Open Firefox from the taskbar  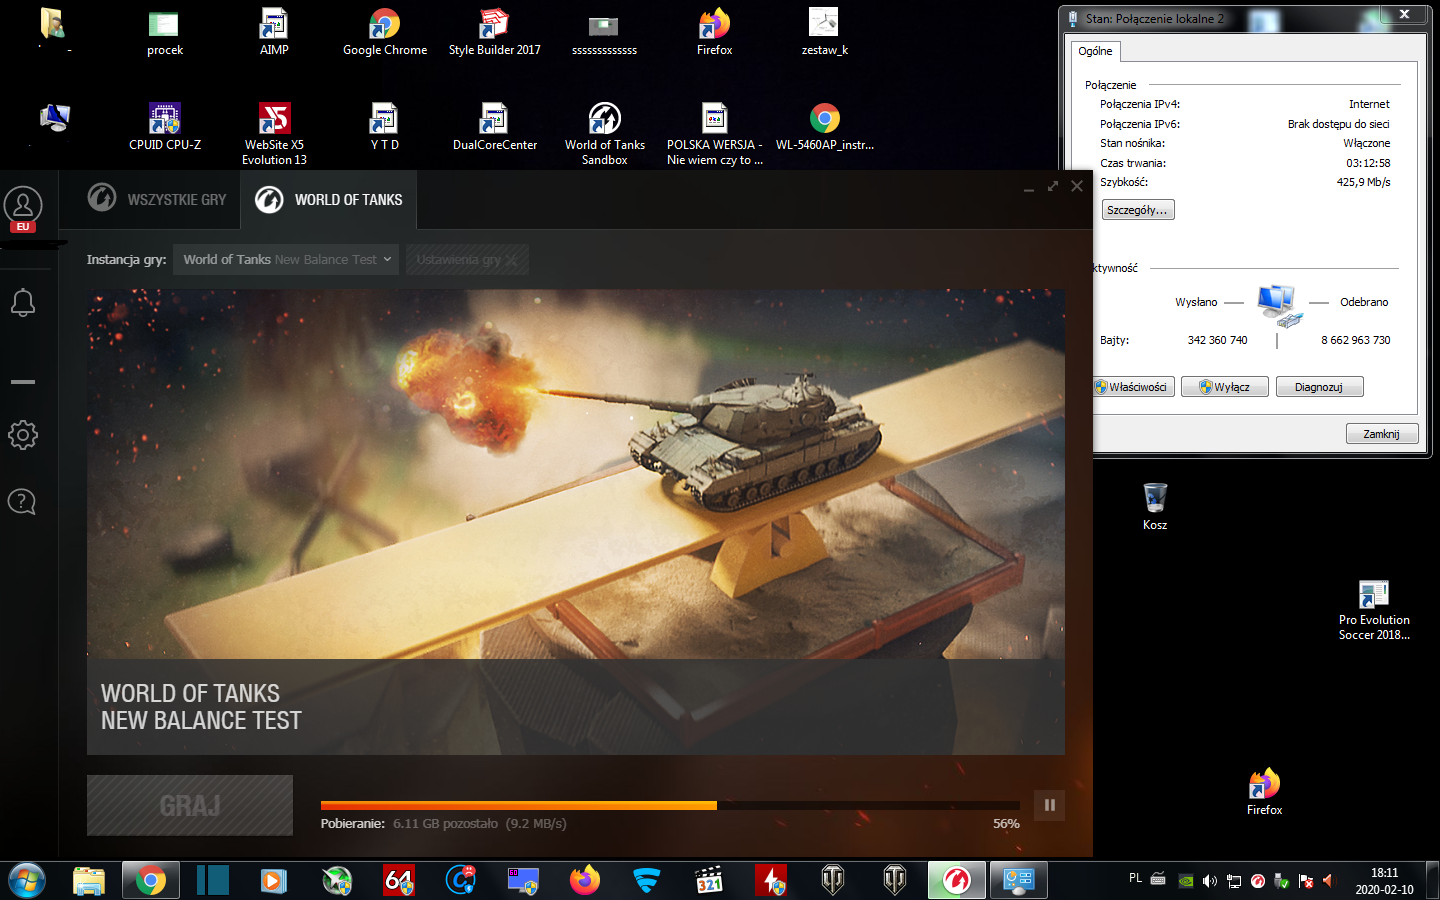(x=585, y=880)
